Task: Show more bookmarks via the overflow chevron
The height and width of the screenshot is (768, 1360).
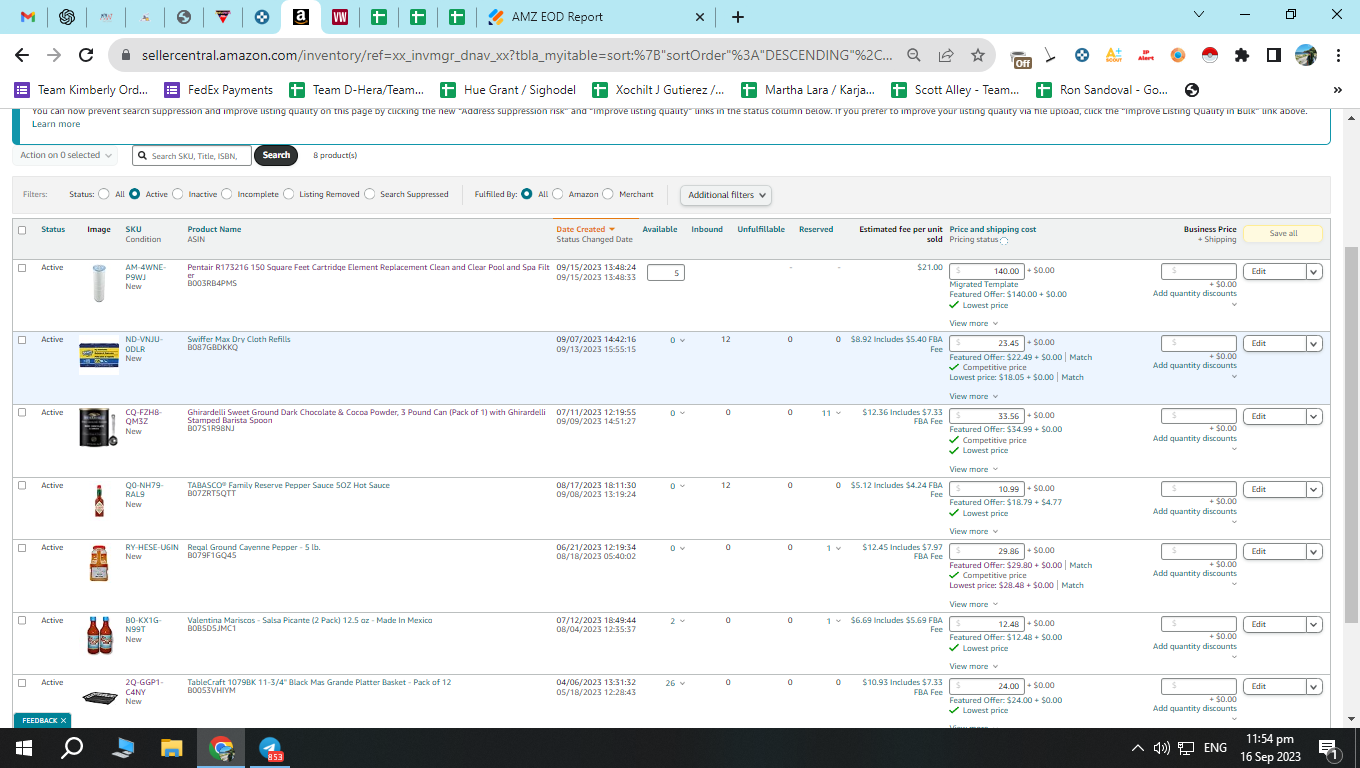Action: click(x=1338, y=90)
